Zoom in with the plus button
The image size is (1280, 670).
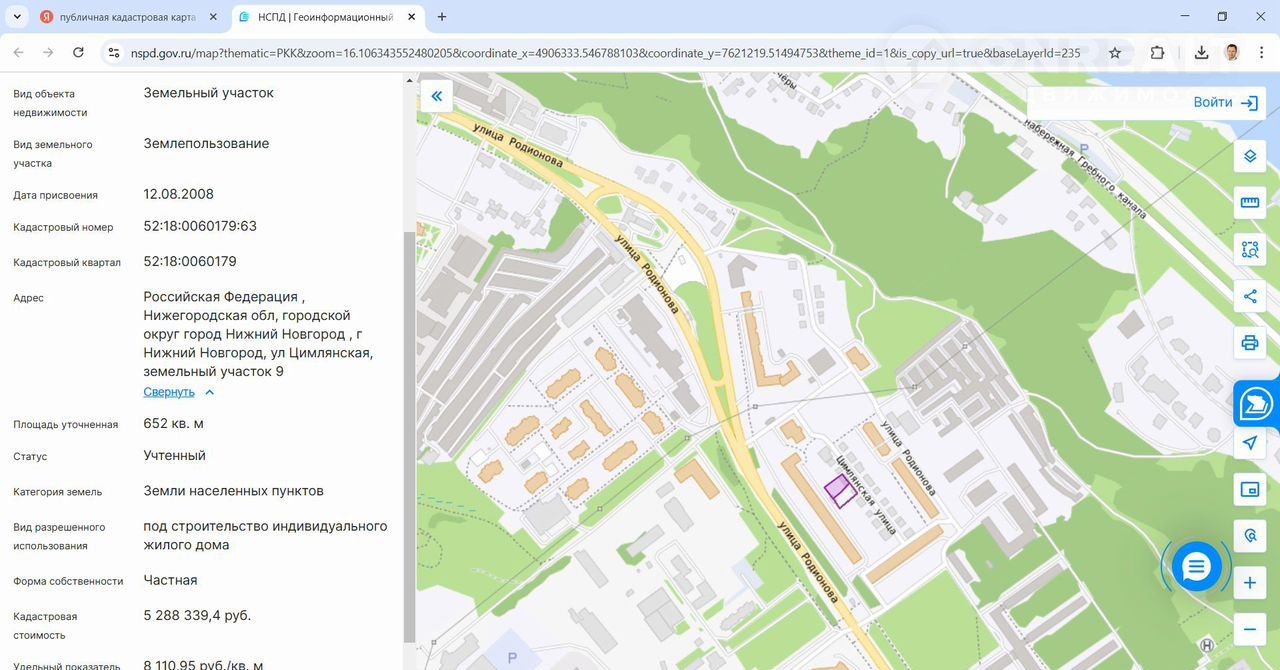coord(1249,583)
